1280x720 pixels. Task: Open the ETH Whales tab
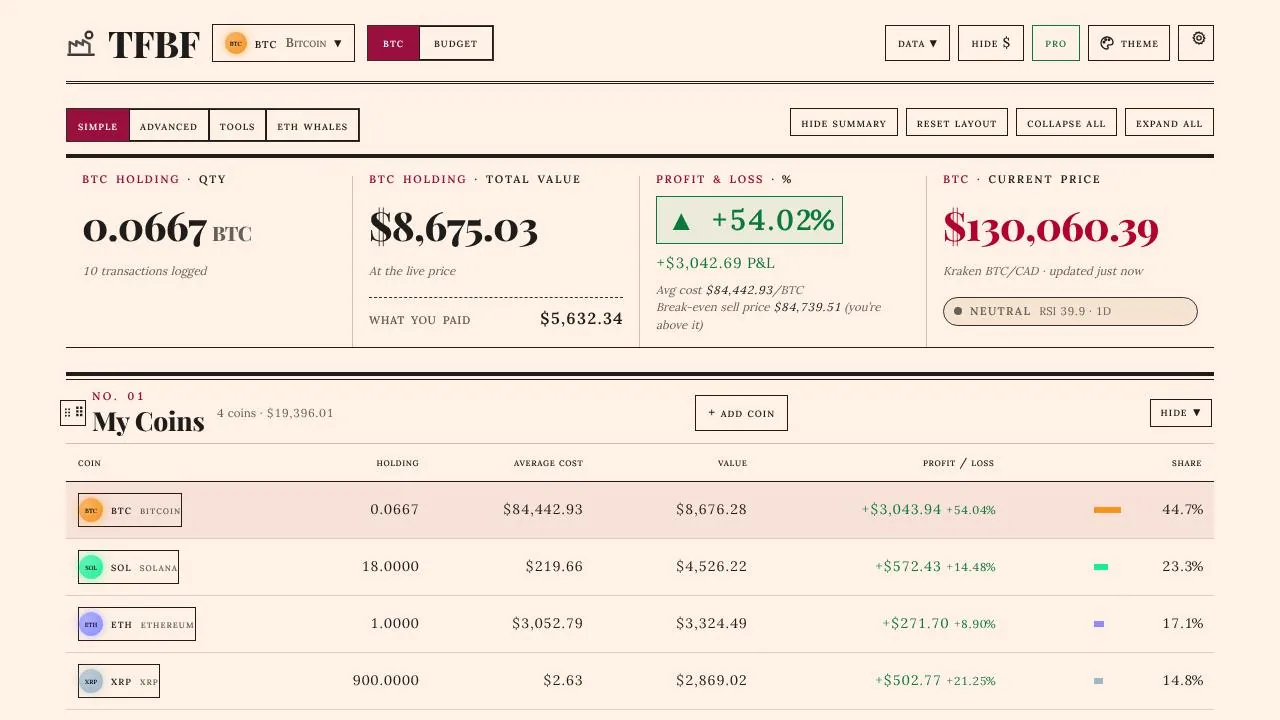click(312, 126)
